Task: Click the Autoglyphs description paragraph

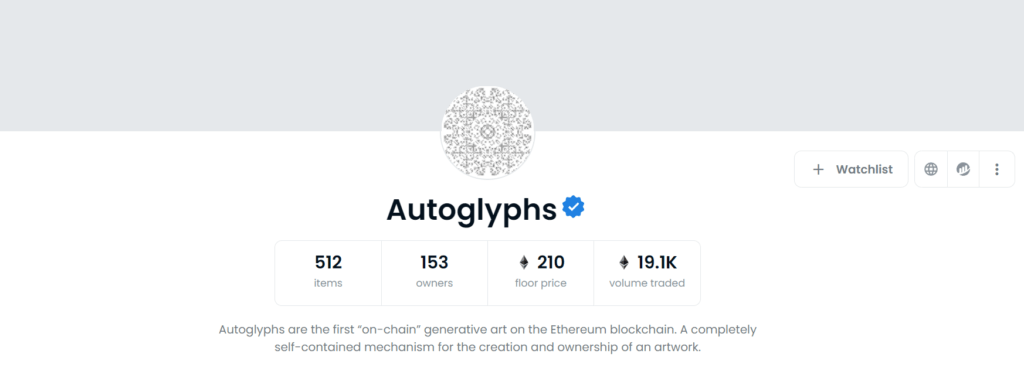Action: (487, 338)
